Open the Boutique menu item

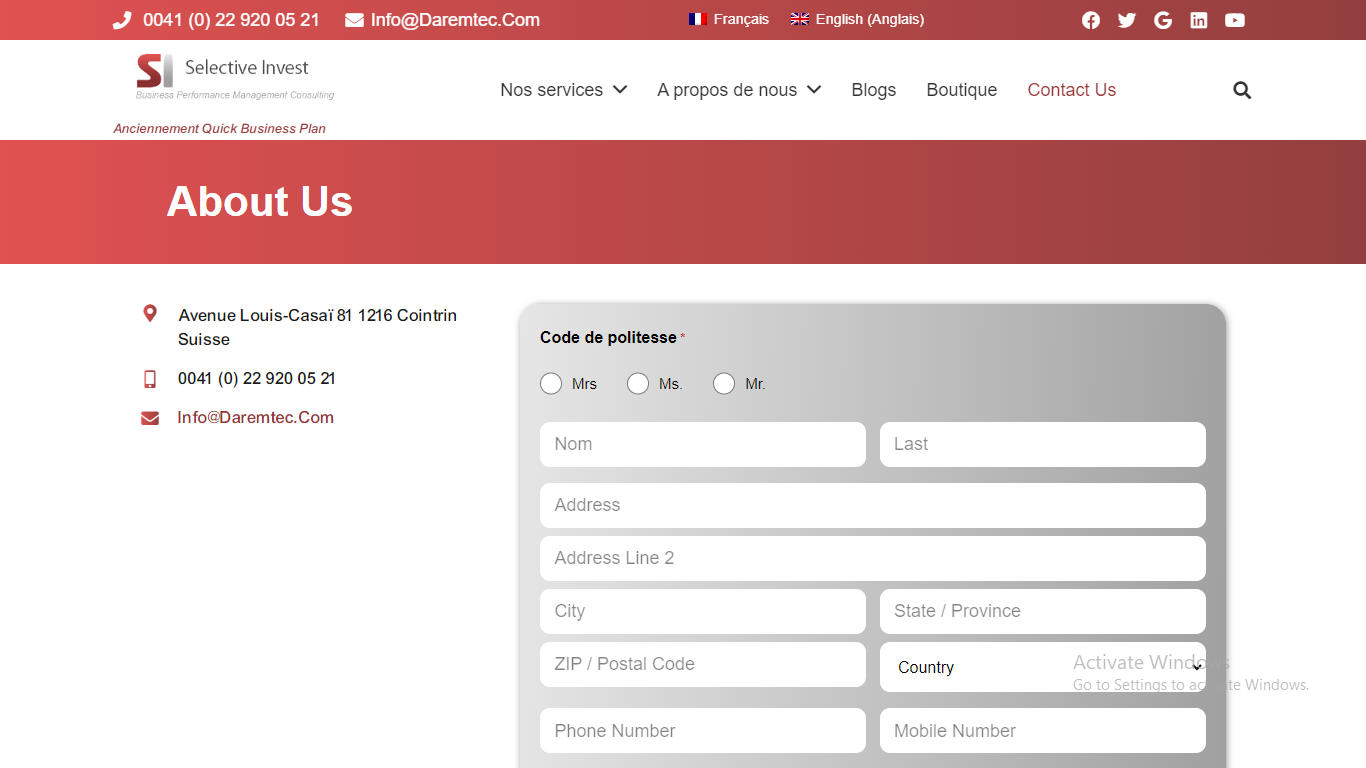point(961,90)
